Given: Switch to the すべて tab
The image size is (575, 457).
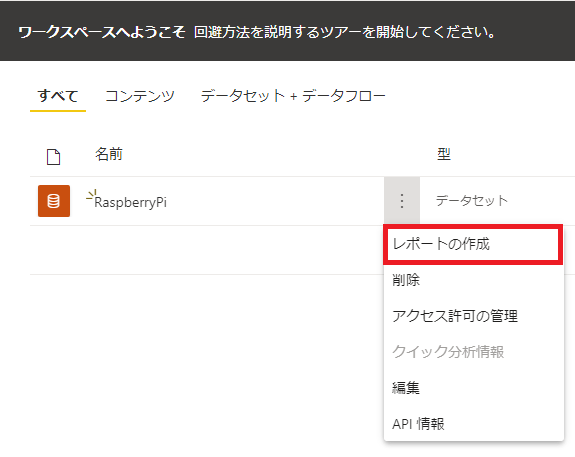Looking at the screenshot, I should tap(58, 96).
